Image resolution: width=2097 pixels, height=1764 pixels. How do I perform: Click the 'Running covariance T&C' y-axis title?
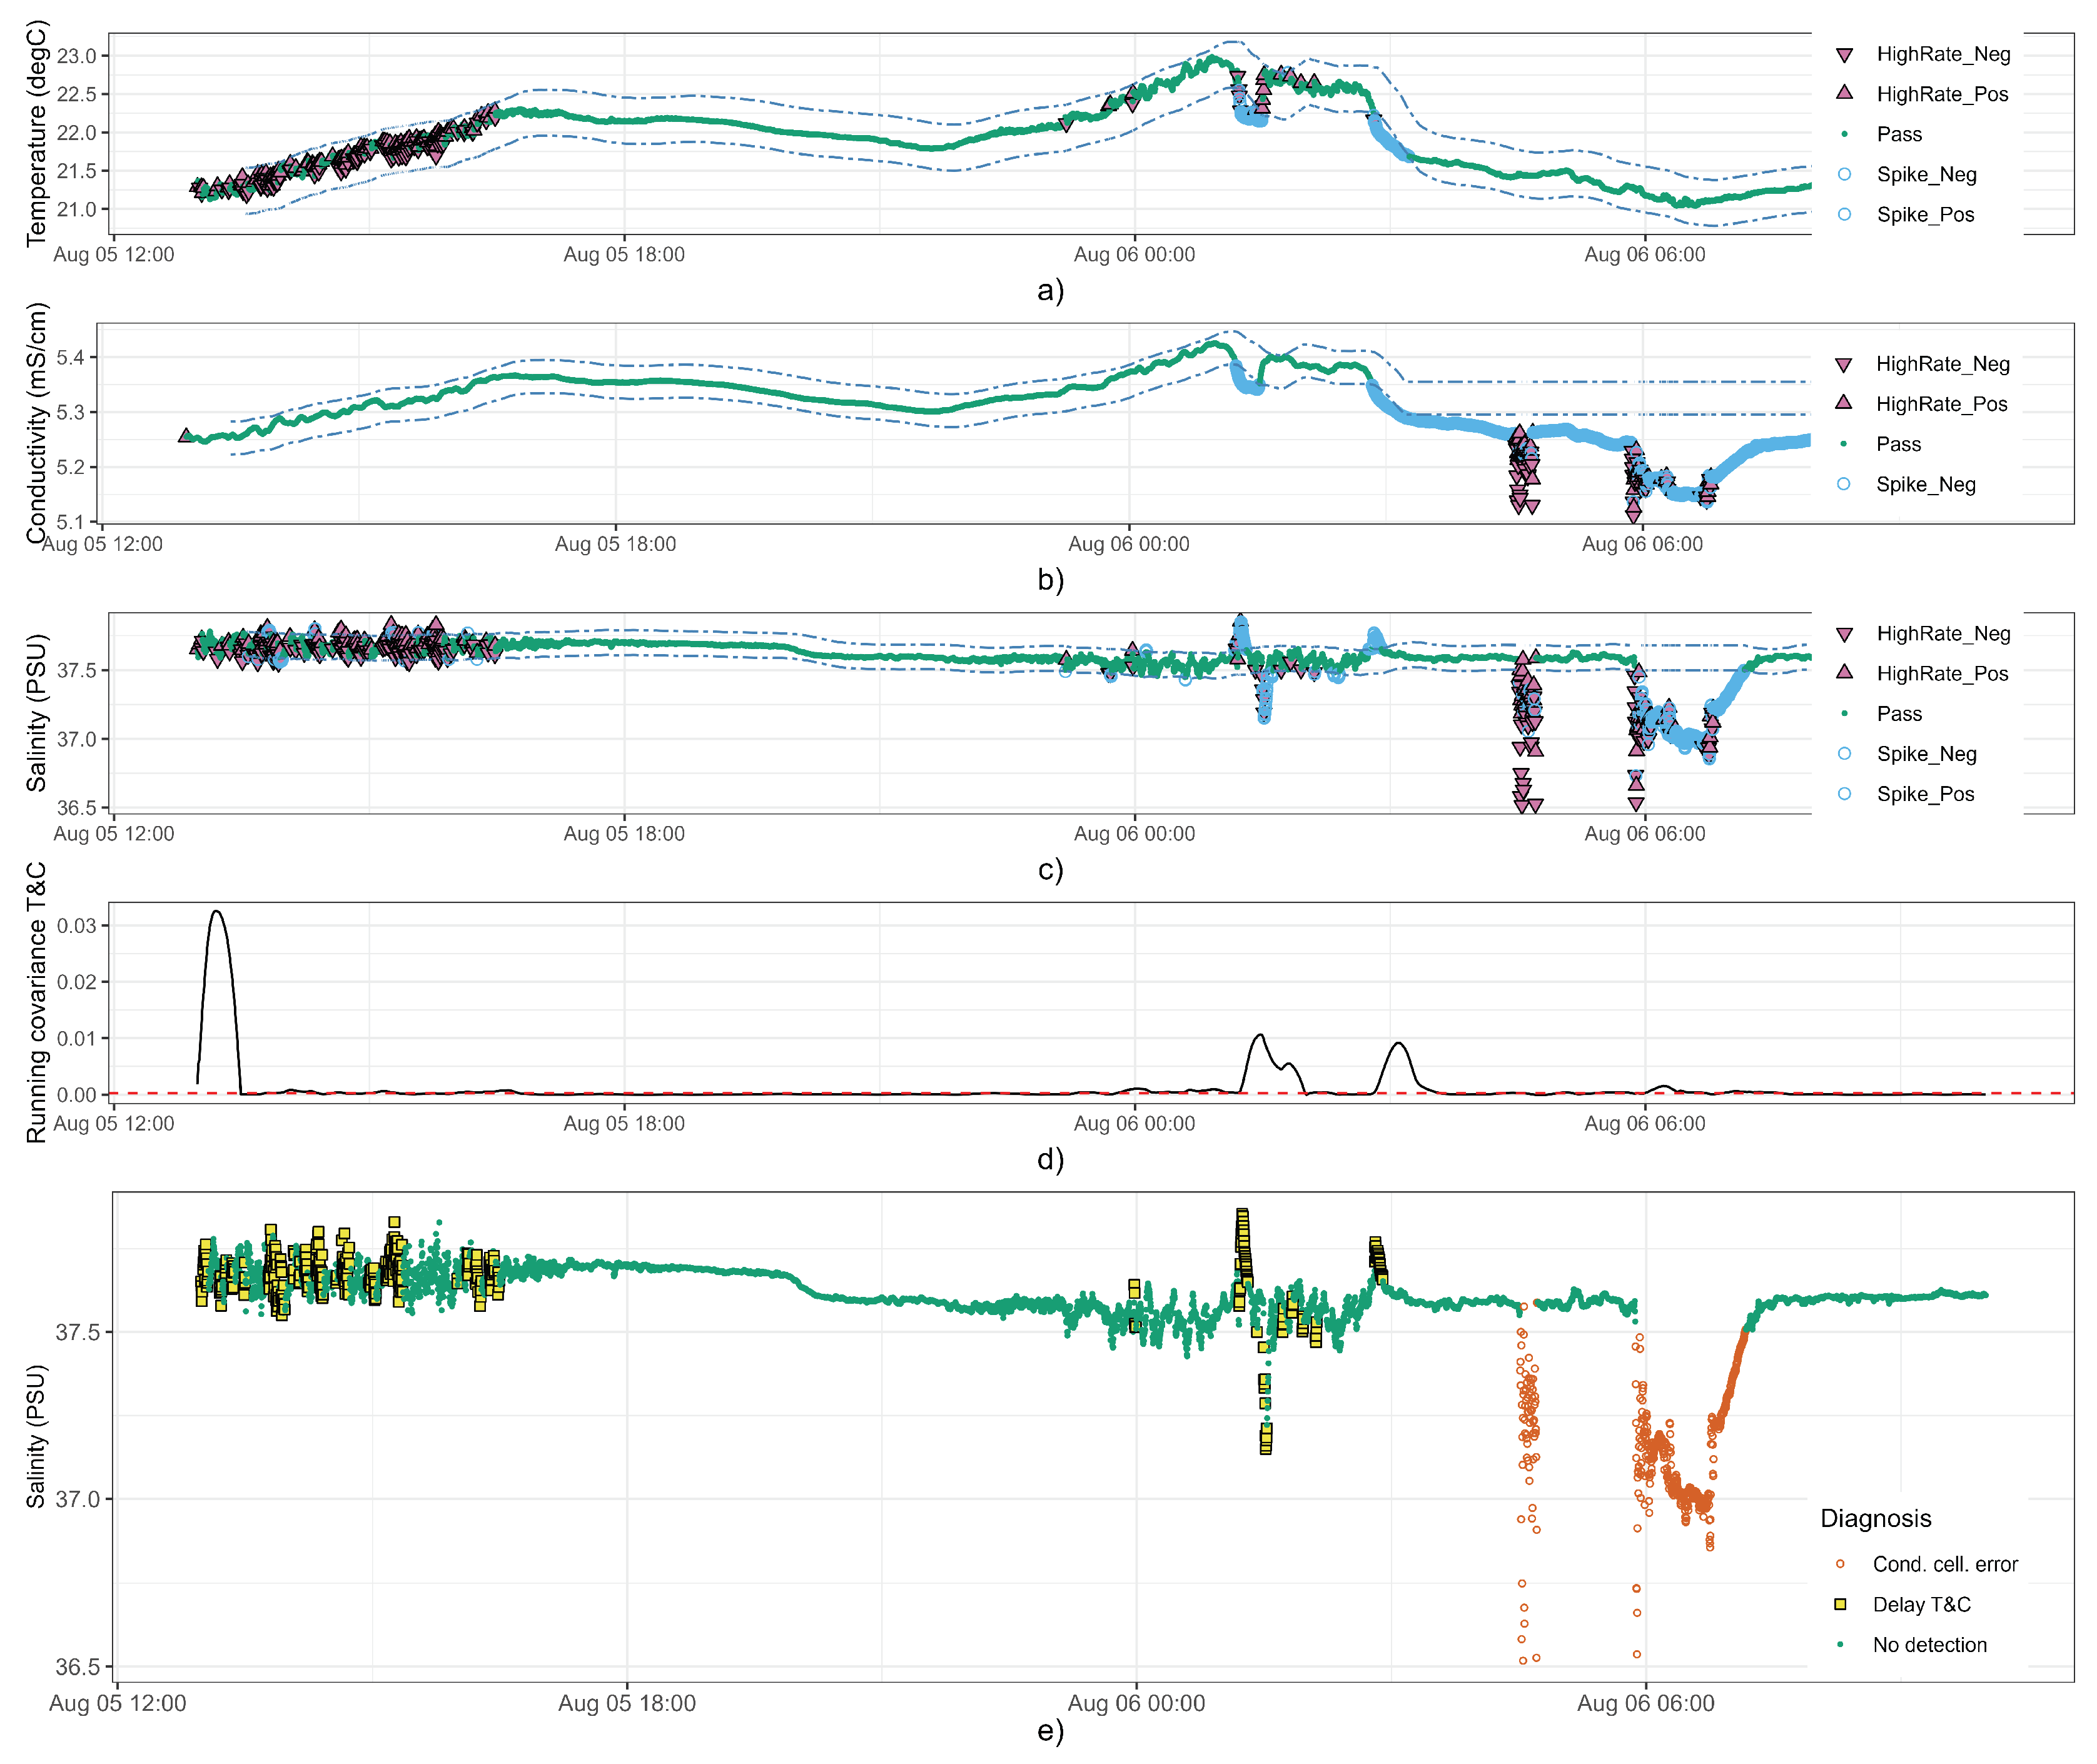pyautogui.click(x=36, y=1002)
